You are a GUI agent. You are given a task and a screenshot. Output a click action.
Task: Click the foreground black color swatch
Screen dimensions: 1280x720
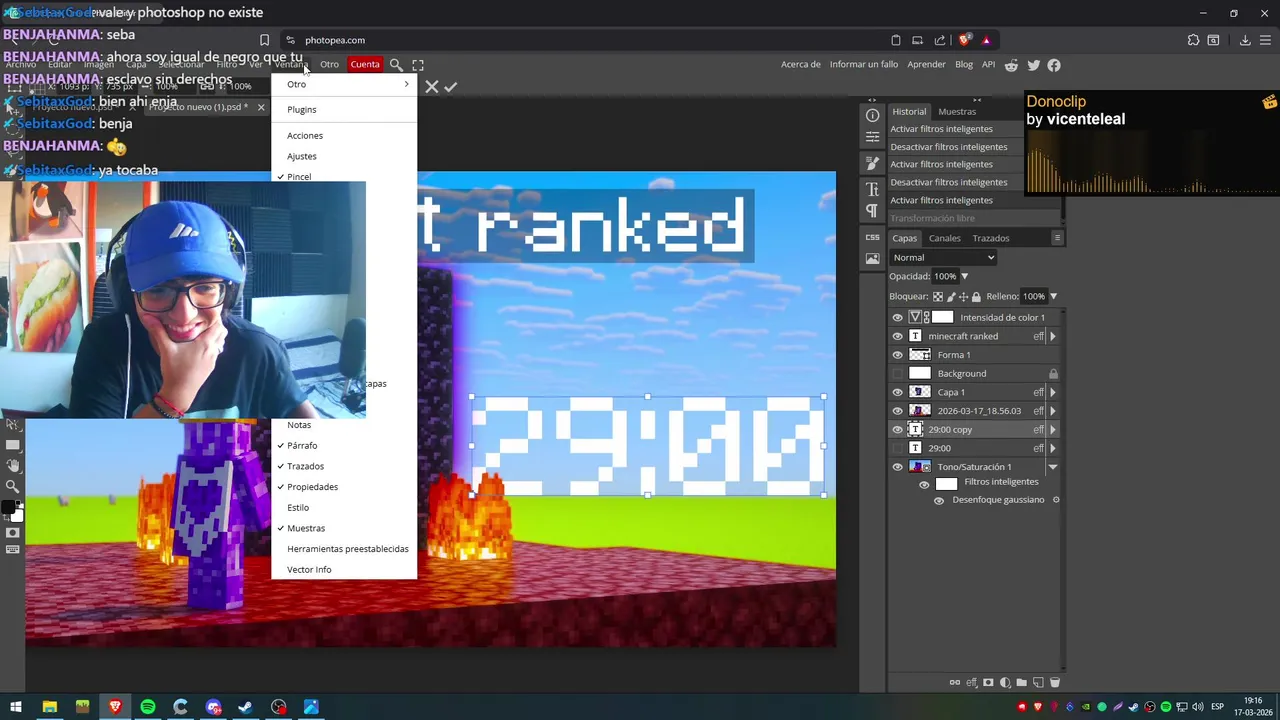(x=9, y=508)
